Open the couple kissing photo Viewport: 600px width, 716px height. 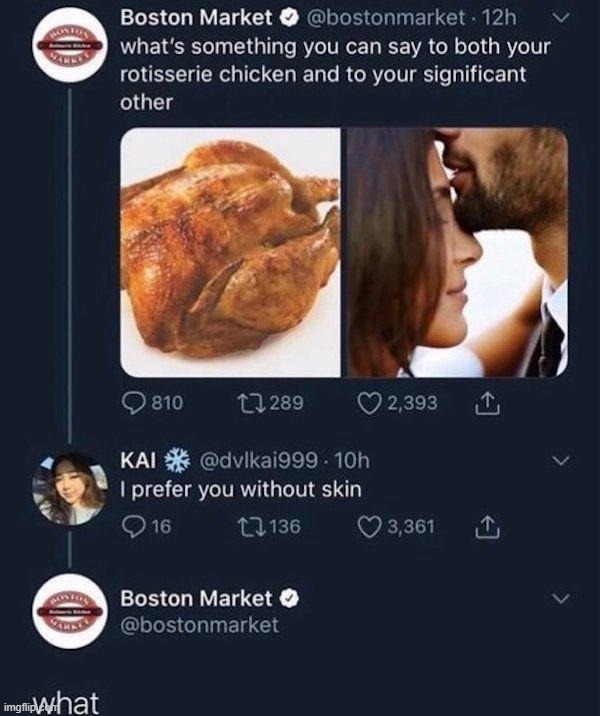pos(457,252)
